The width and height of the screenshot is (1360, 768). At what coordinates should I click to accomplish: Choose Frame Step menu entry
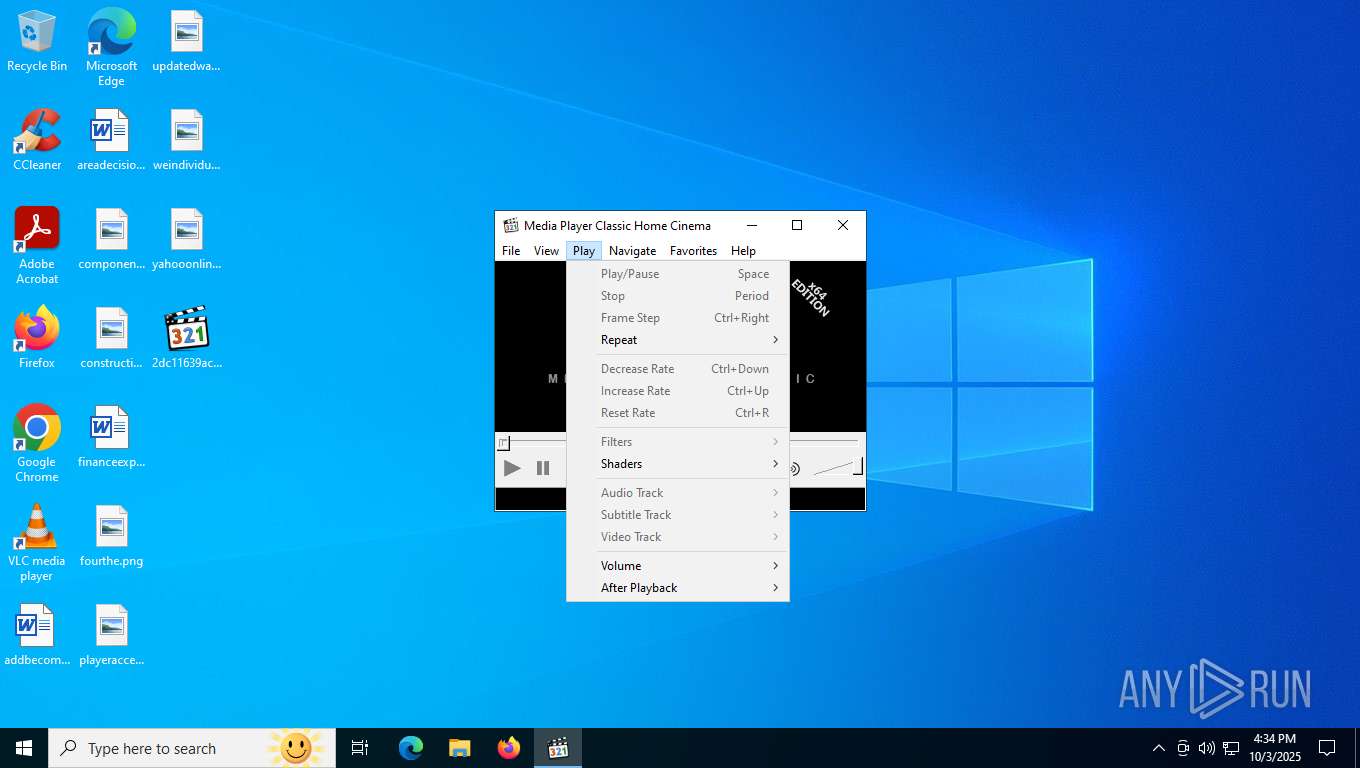click(x=678, y=318)
